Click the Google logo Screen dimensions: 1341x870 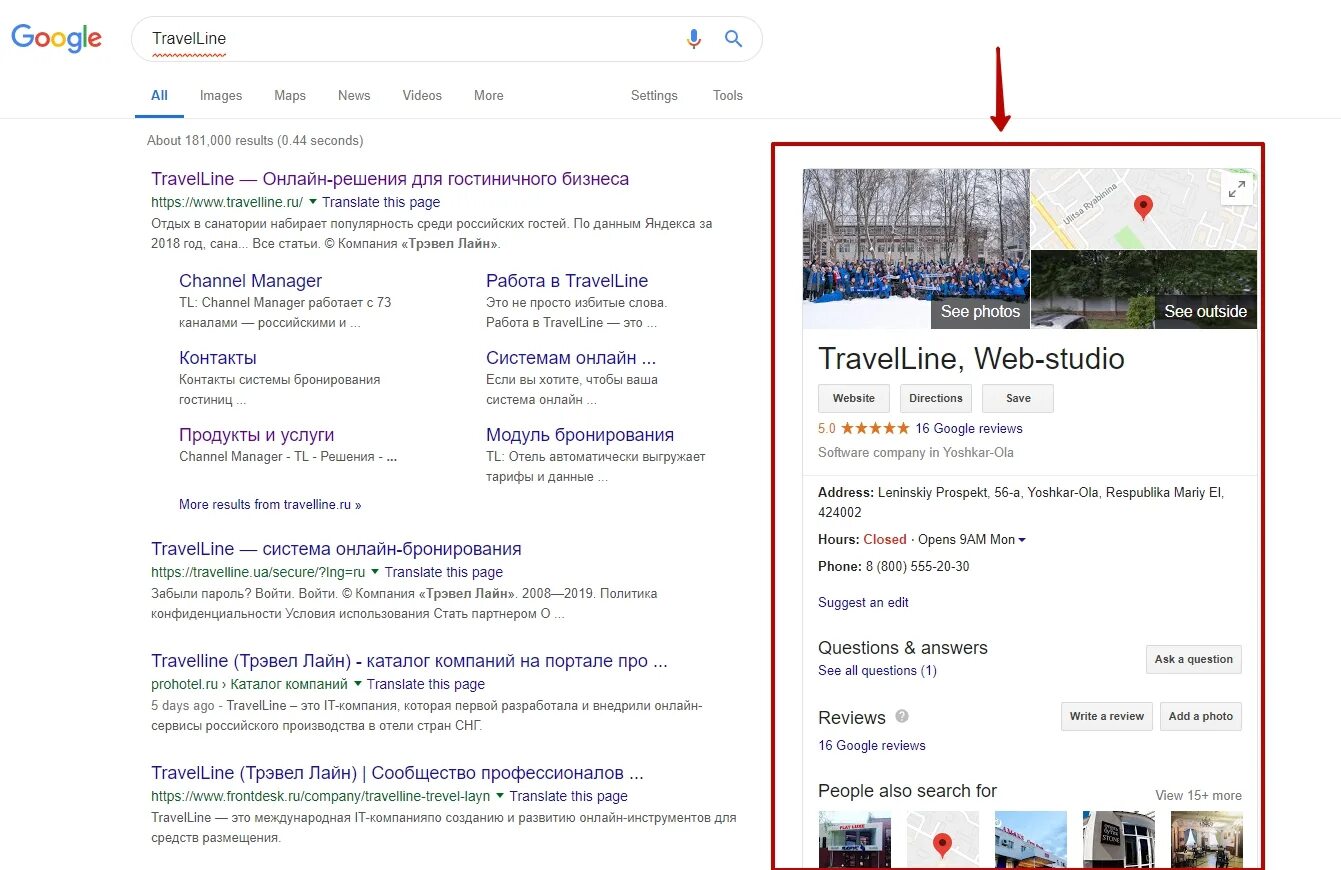point(56,38)
